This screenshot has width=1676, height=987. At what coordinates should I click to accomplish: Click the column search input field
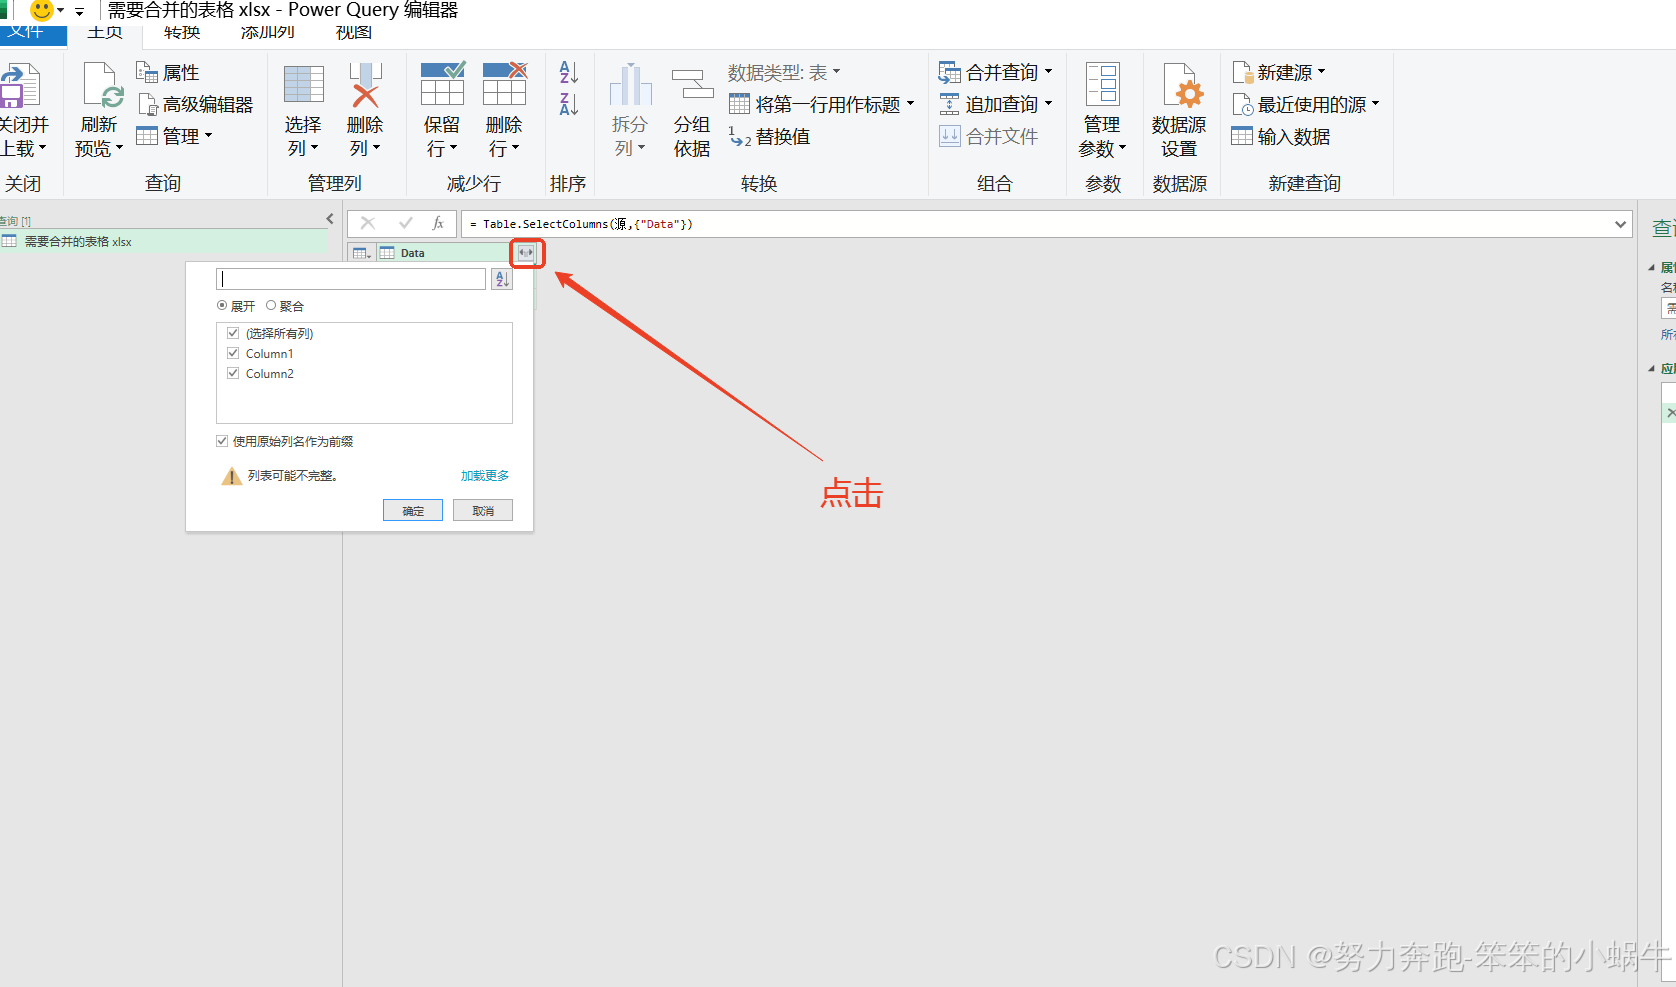tap(351, 279)
